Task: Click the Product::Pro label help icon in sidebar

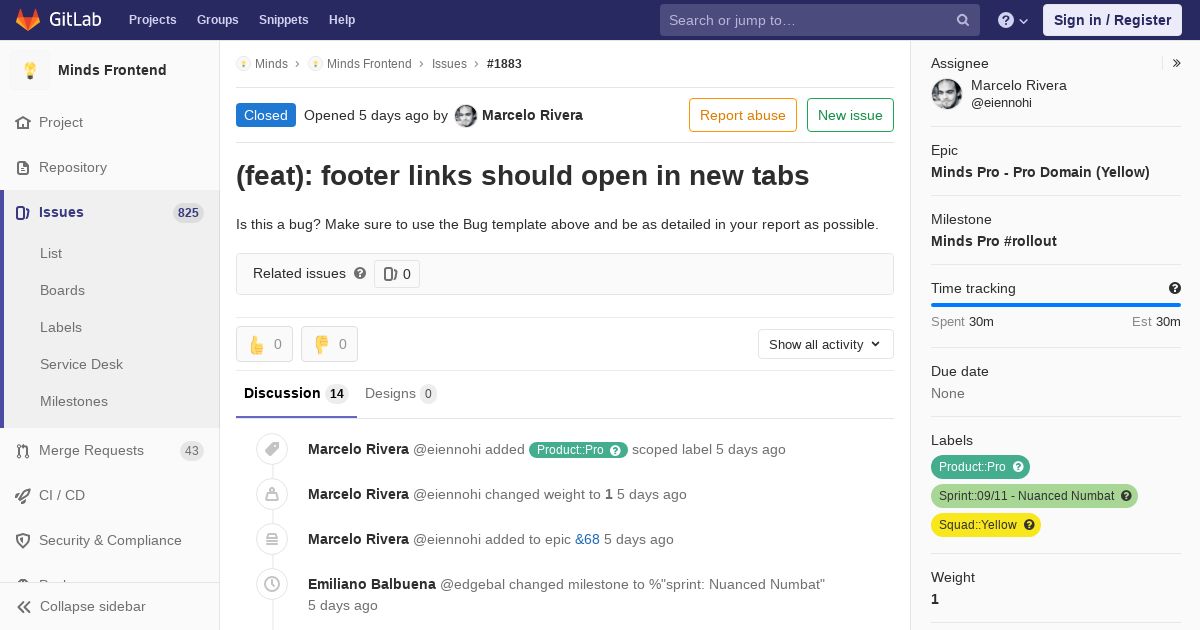Action: click(1018, 467)
